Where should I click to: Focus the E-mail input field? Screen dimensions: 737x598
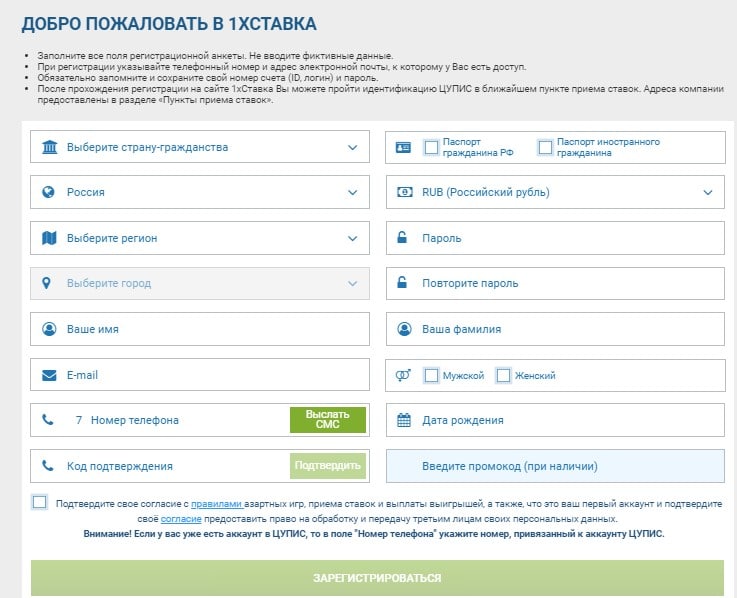pos(200,375)
